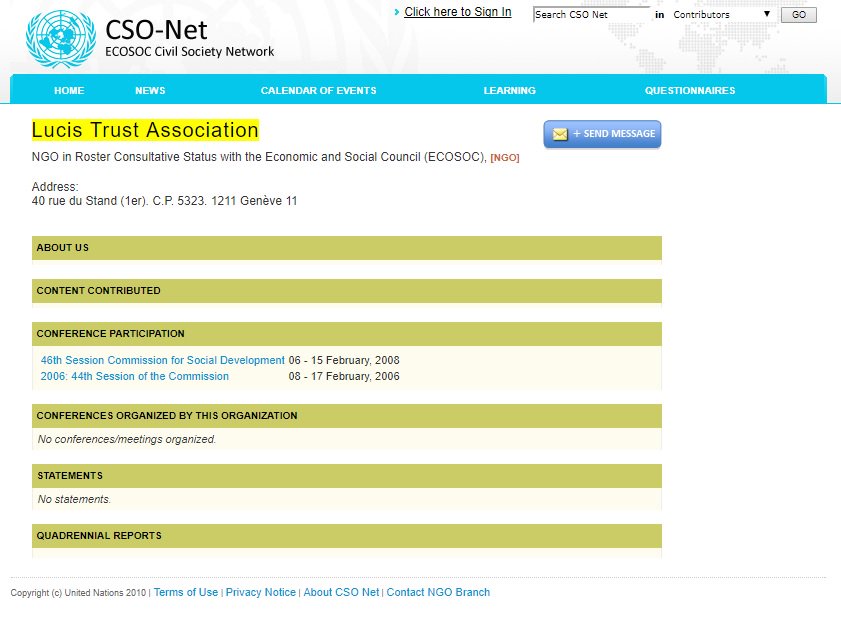Go to the Home menu
Screen dimensions: 841x619
(69, 91)
